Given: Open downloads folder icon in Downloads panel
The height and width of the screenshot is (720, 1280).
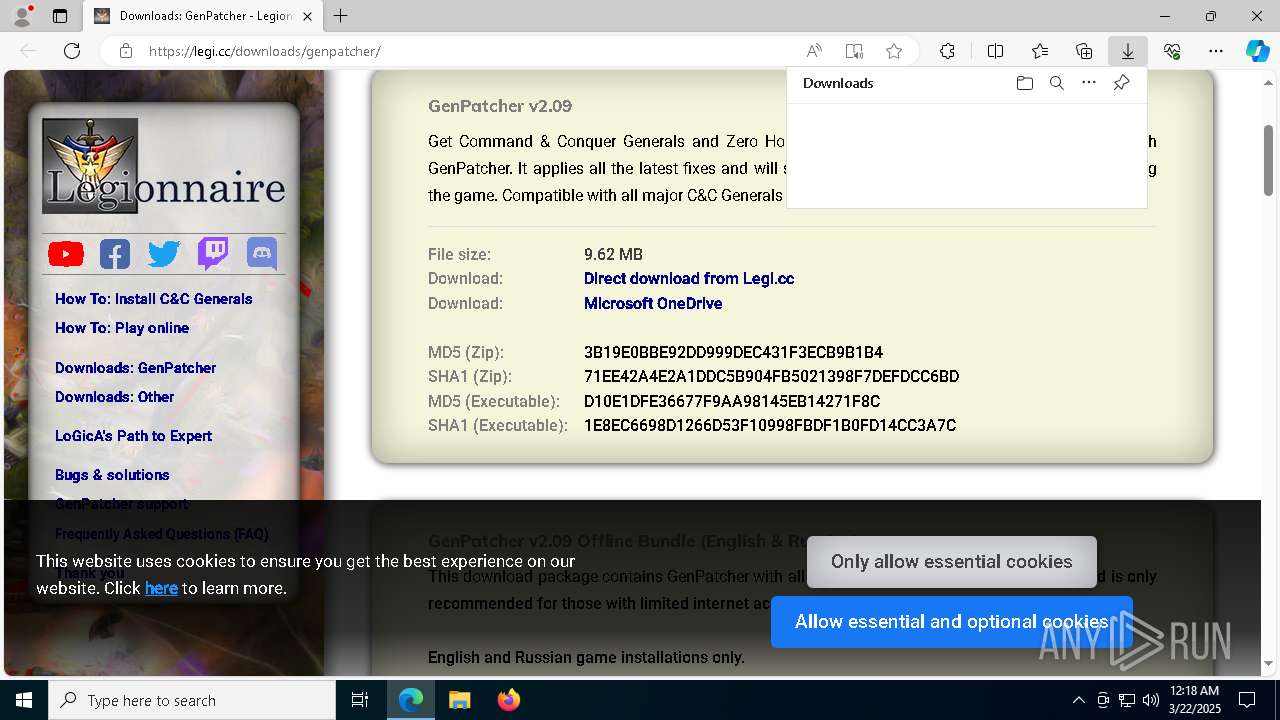Looking at the screenshot, I should 1024,83.
